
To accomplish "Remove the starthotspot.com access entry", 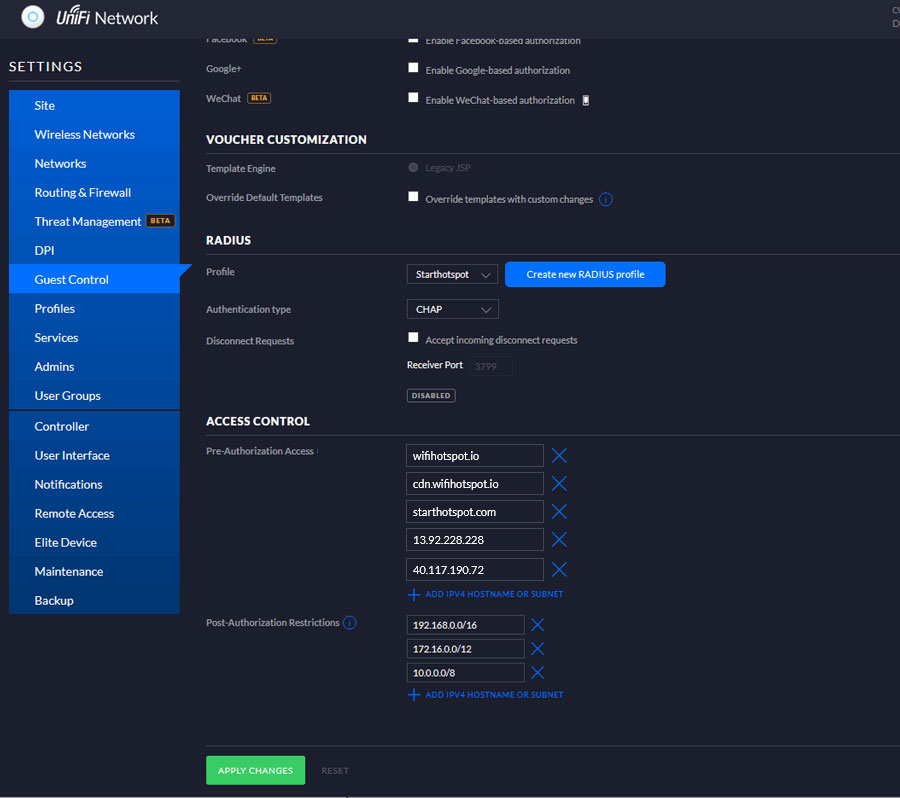I will click(x=559, y=512).
